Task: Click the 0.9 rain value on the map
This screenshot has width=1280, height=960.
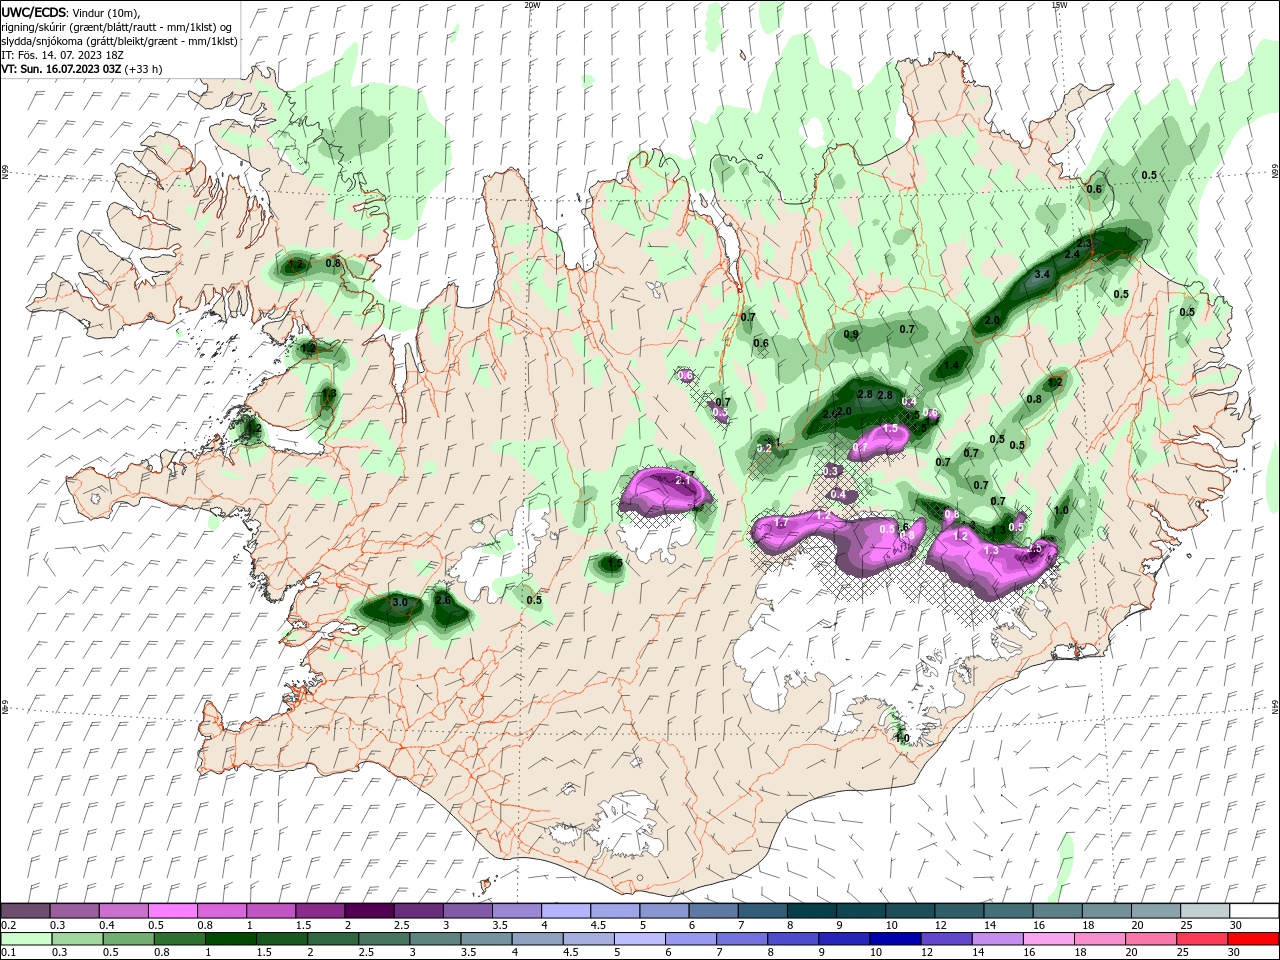Action: click(851, 334)
